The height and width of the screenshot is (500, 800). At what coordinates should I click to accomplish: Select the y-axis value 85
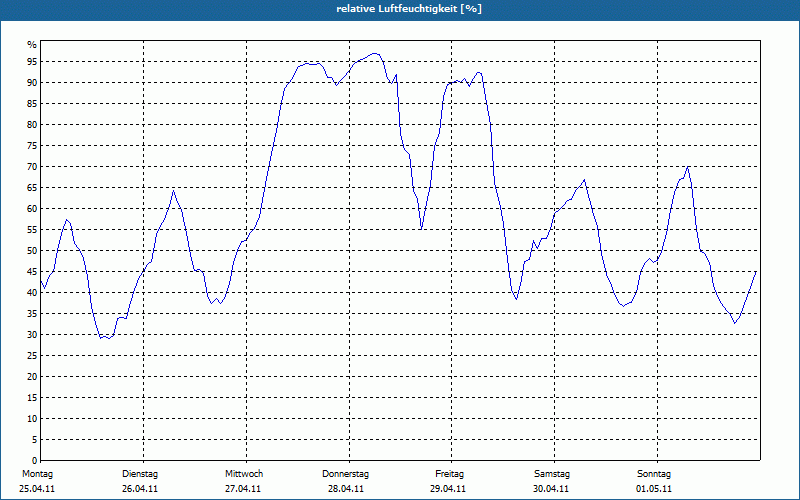pos(32,104)
